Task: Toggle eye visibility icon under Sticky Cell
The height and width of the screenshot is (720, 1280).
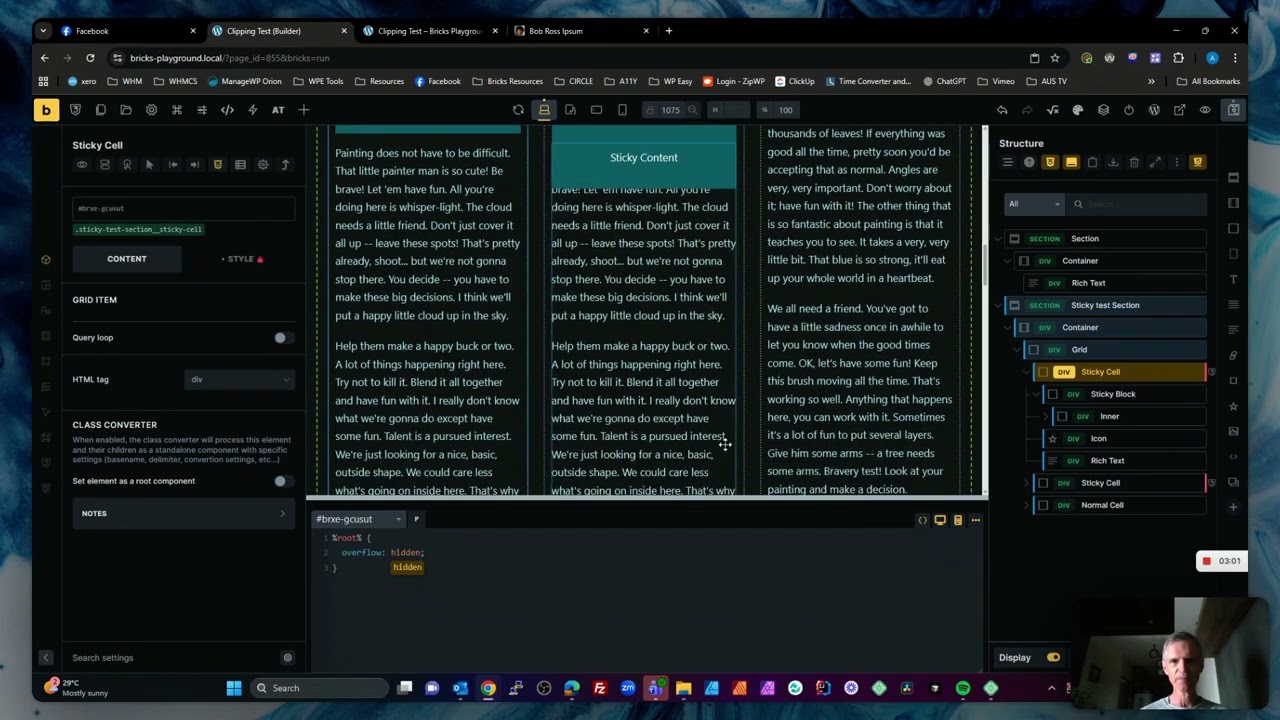Action: tap(82, 165)
